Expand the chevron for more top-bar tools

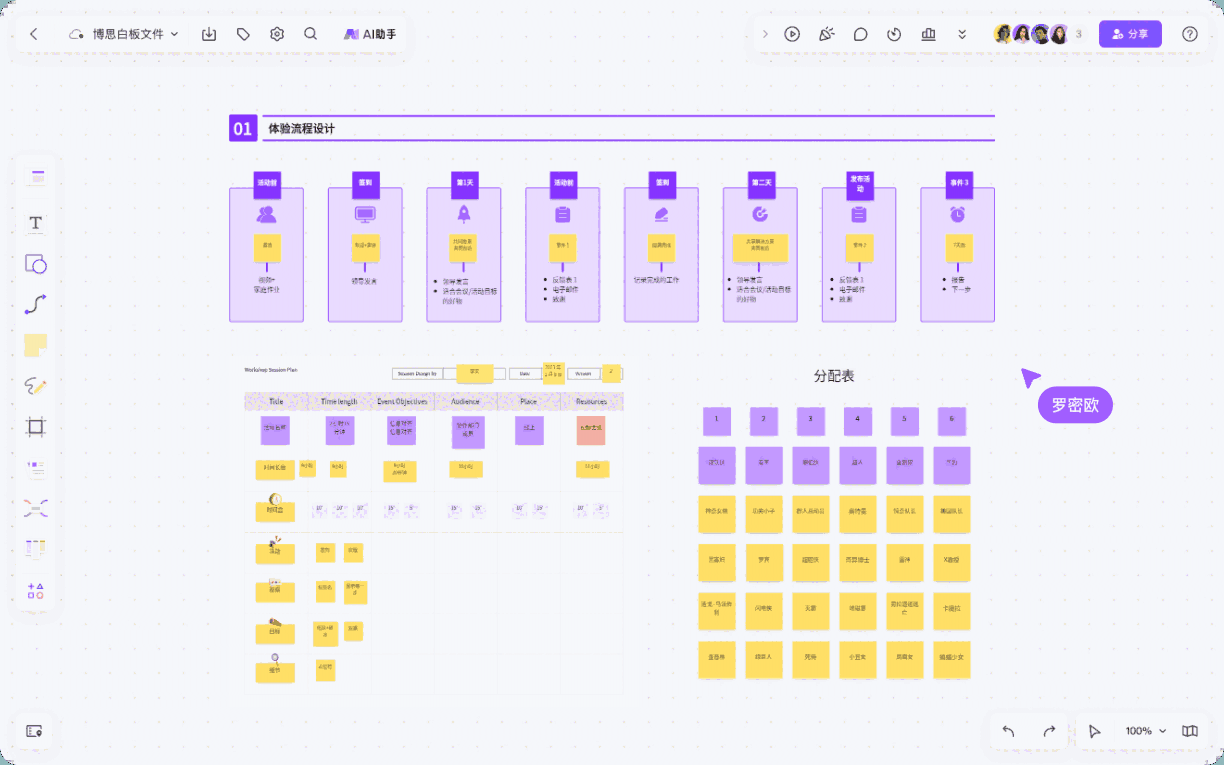(x=962, y=33)
